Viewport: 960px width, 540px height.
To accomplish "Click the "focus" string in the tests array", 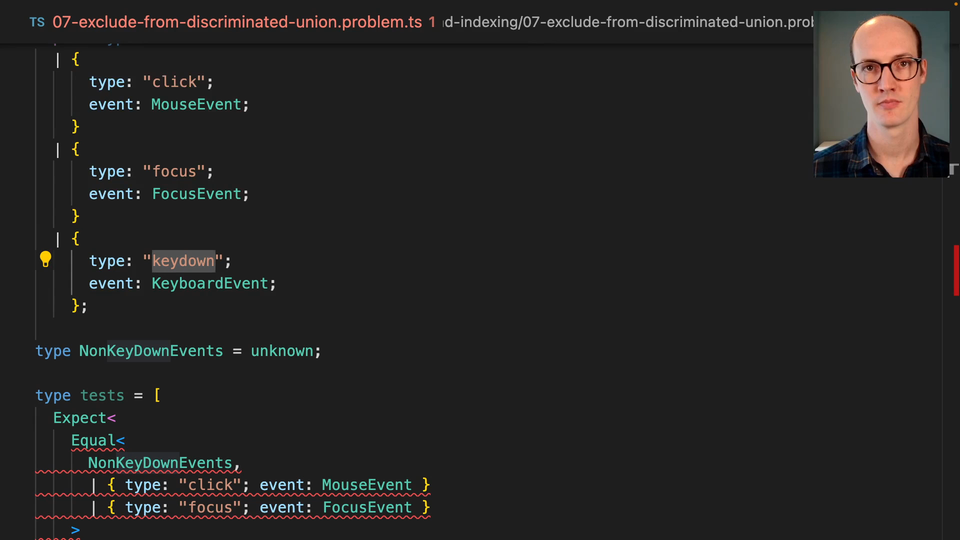I will click(x=213, y=508).
